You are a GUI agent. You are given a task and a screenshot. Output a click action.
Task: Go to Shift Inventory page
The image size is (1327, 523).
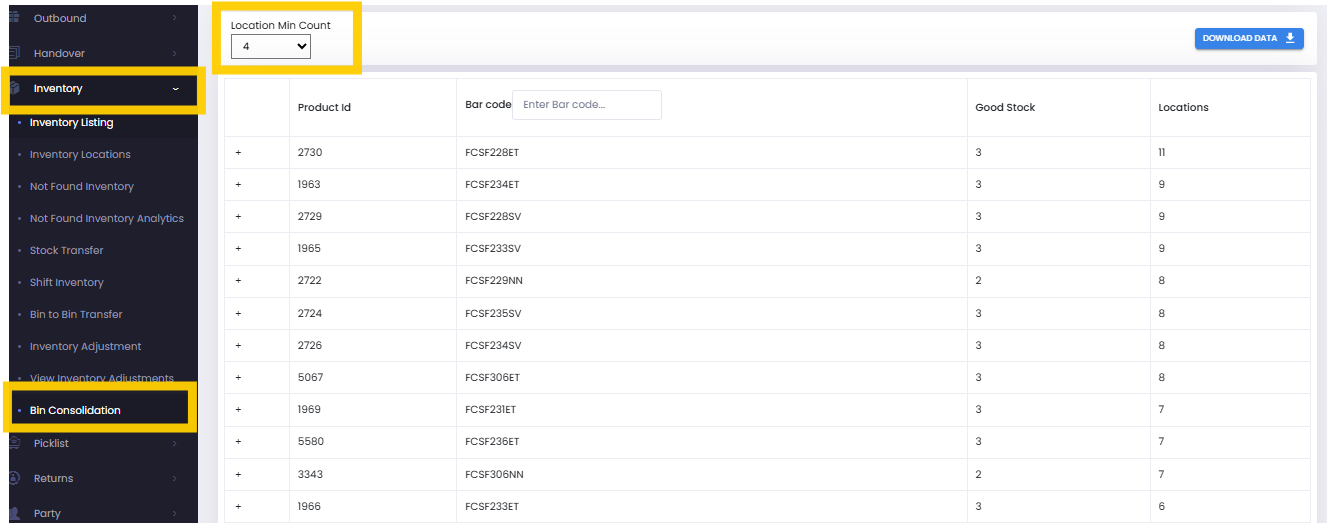click(66, 282)
